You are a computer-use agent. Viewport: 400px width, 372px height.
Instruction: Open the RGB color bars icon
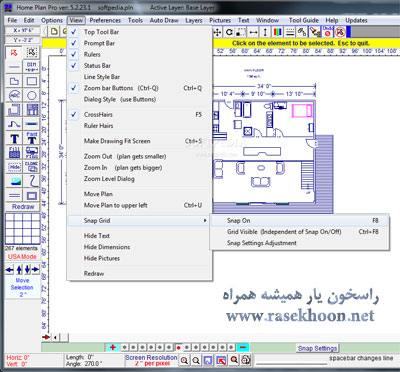277,32
